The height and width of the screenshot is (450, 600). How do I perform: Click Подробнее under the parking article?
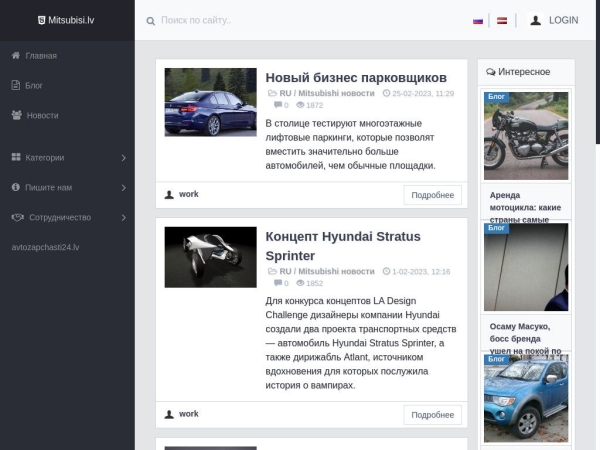(x=432, y=195)
